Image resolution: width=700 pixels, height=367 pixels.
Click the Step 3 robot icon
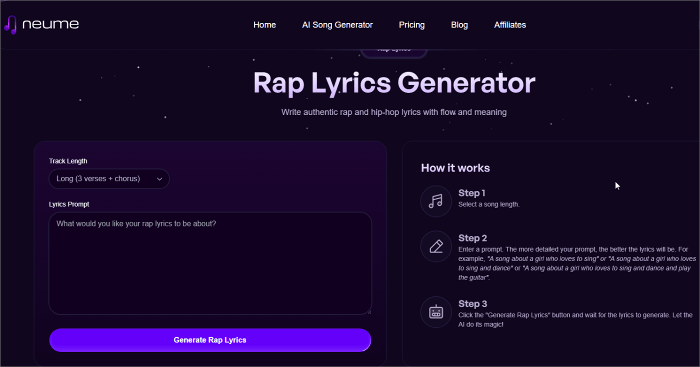click(x=436, y=312)
